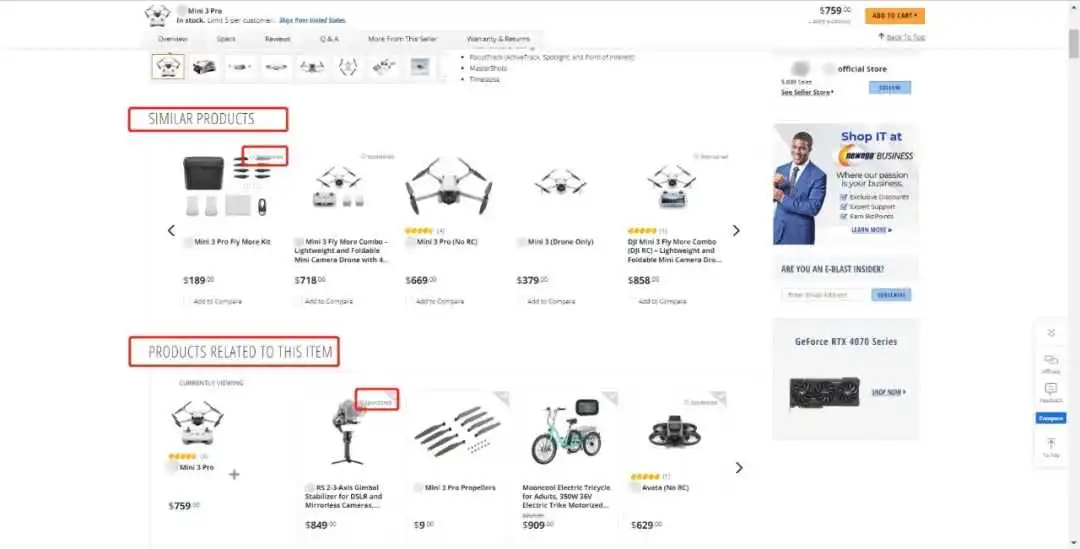The height and width of the screenshot is (549, 1080).
Task: Select the fifth gallery thumbnail of the drone
Action: 312,66
